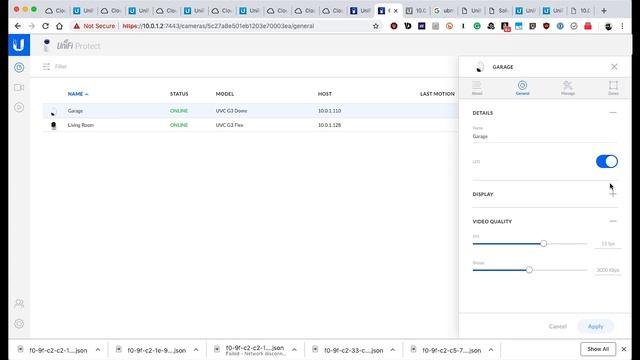Click the STATUS column header
Screen dimensions: 640x360
179,94
